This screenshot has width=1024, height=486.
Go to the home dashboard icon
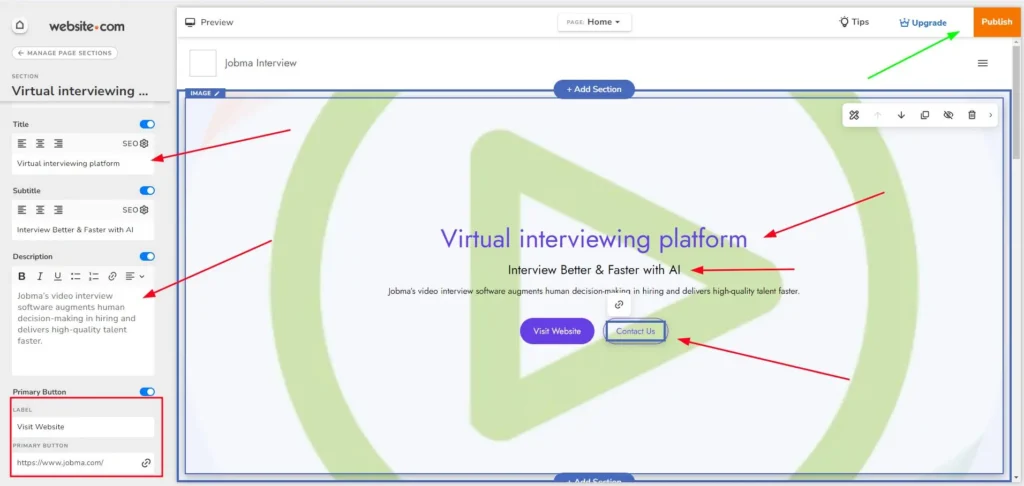pos(20,25)
